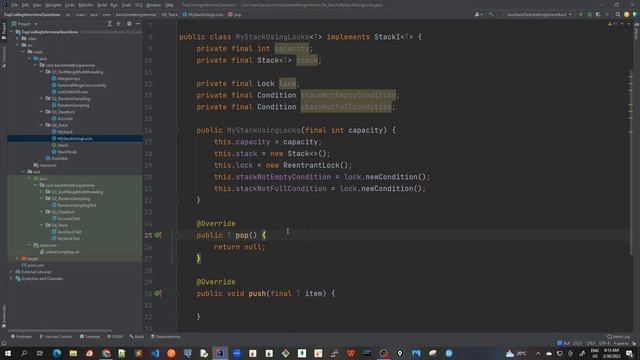Open the Dependencies tool window tab
The height and width of the screenshot is (360, 640).
click(166, 337)
